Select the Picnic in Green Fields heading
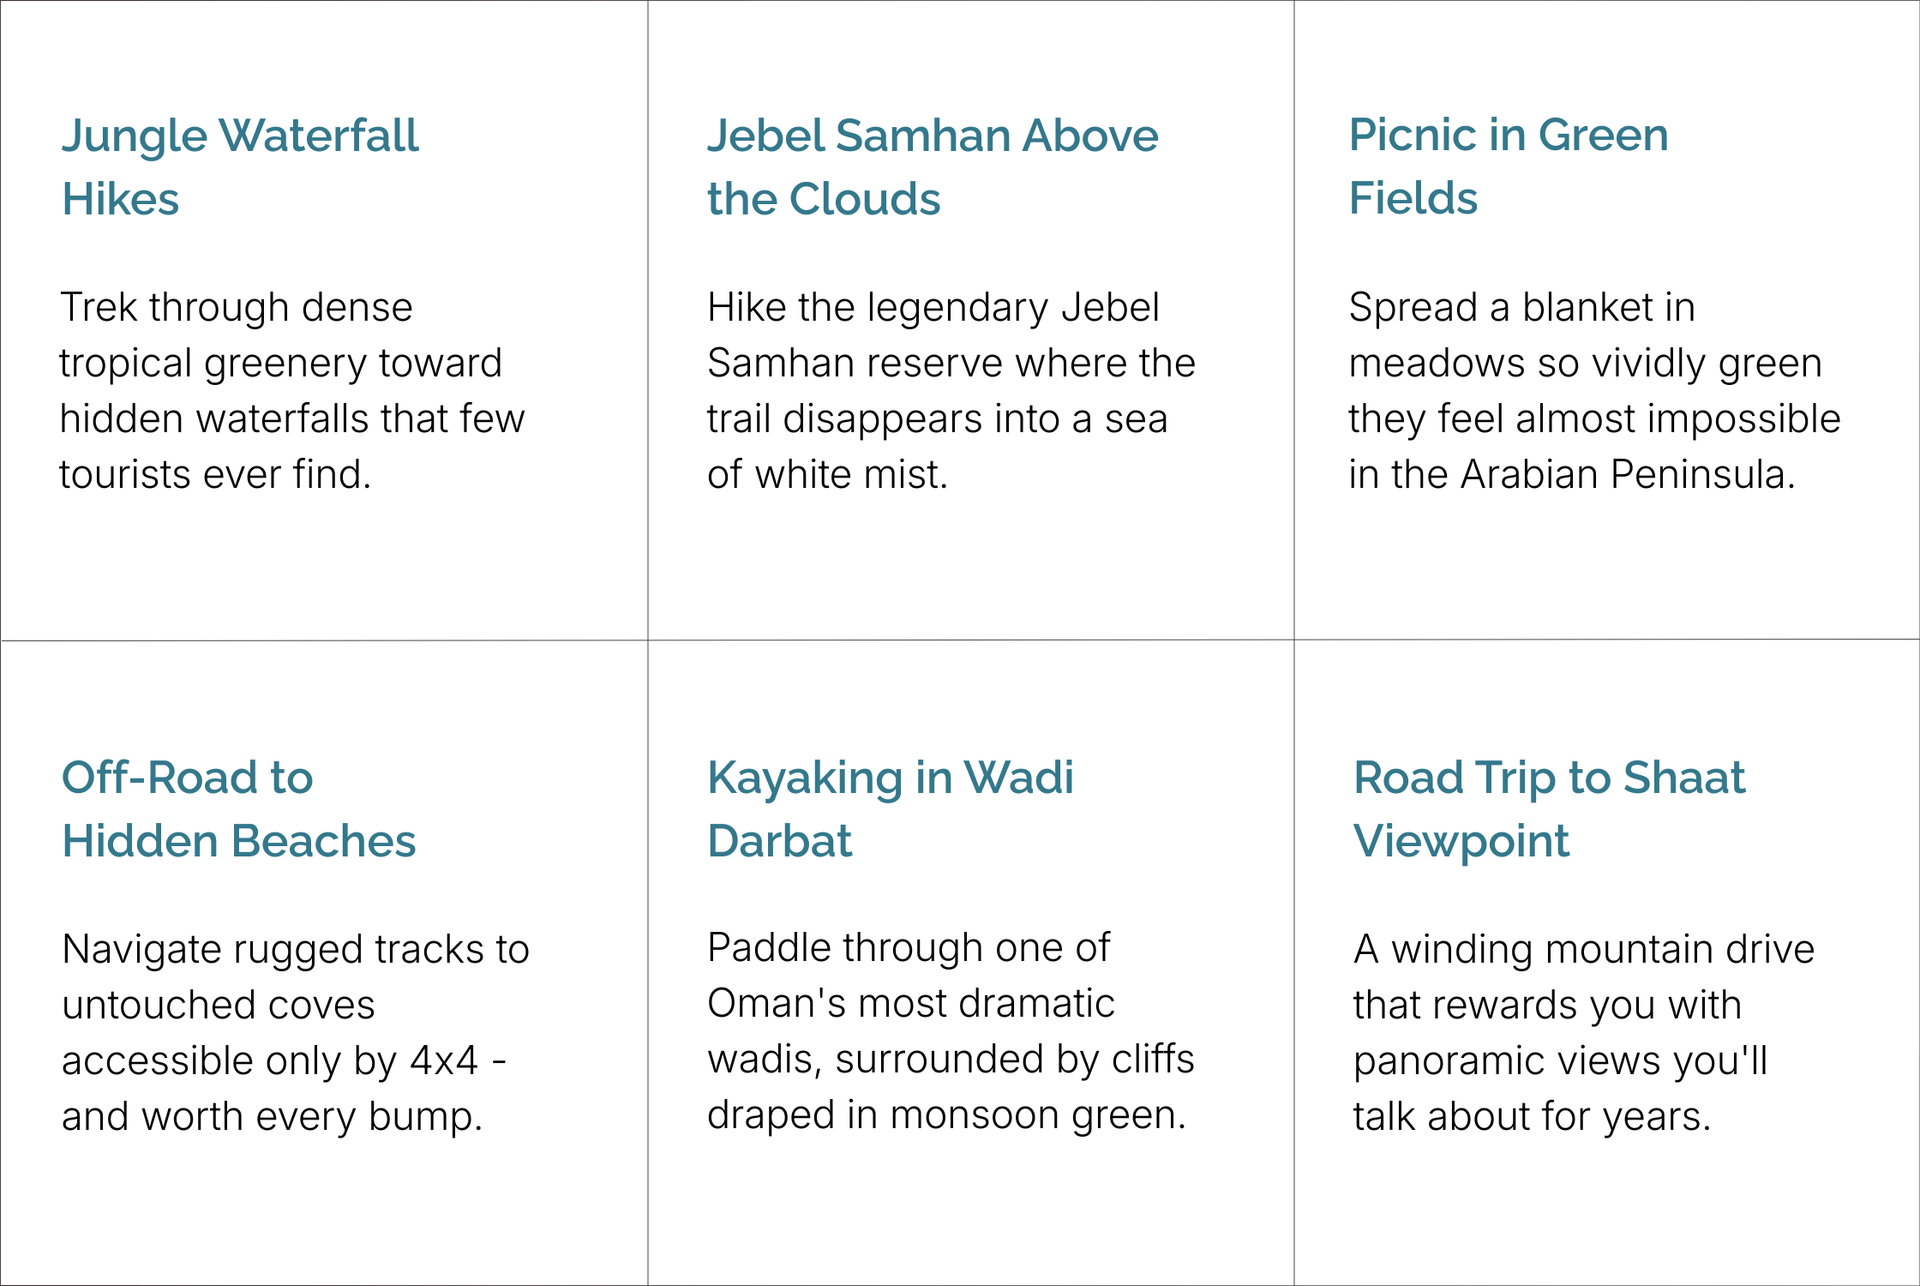1920x1286 pixels. pos(1508,166)
